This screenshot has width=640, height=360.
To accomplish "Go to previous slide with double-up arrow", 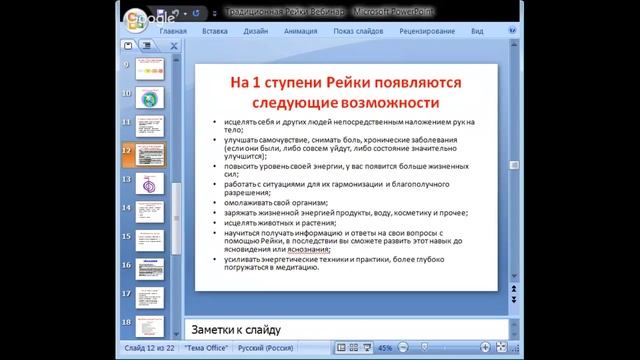I will tap(514, 289).
